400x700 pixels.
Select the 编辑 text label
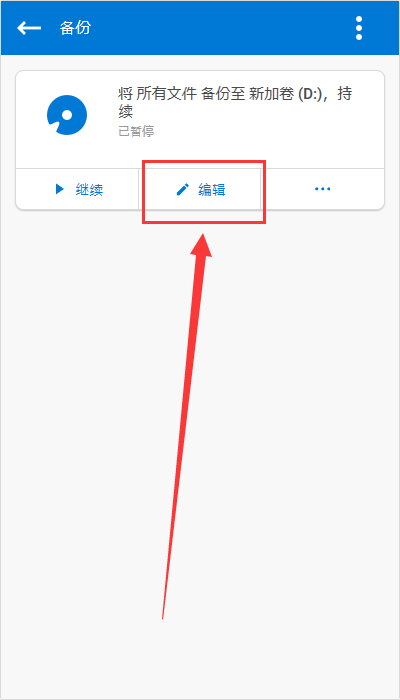[212, 190]
